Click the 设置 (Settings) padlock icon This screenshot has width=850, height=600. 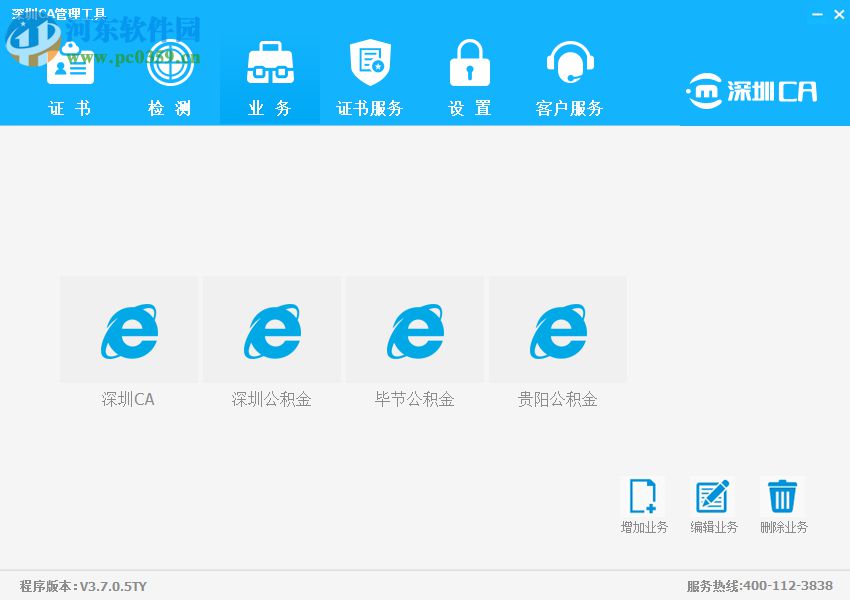pos(469,60)
